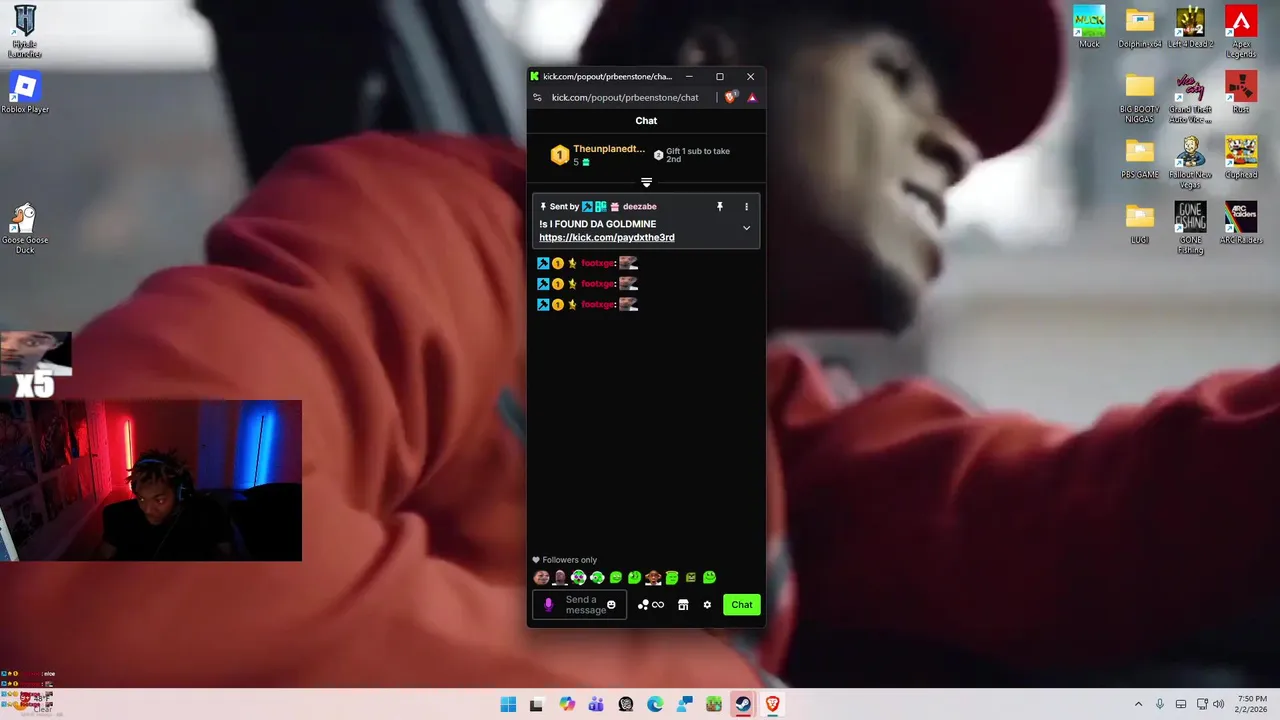
Task: Click the green Chat send button
Action: tap(742, 605)
